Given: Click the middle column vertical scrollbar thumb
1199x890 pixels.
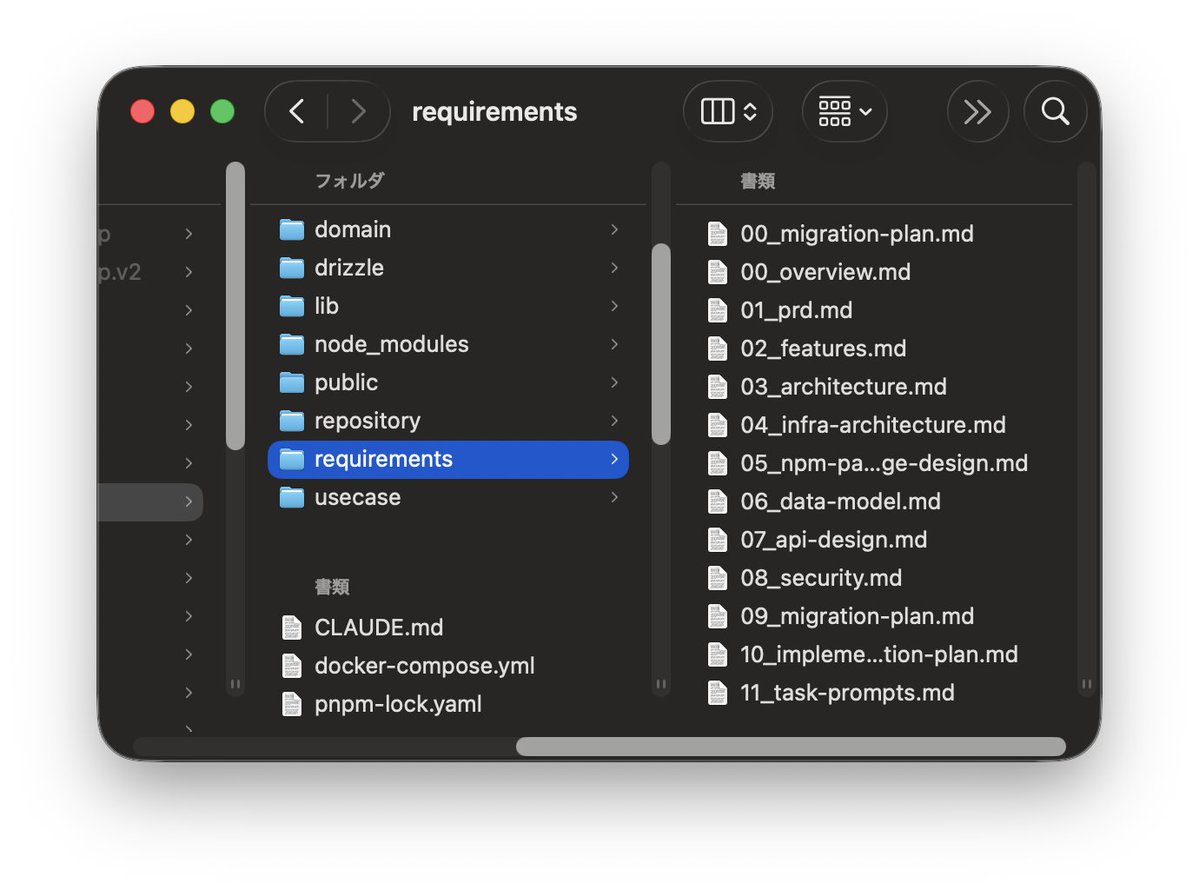Looking at the screenshot, I should 661,344.
